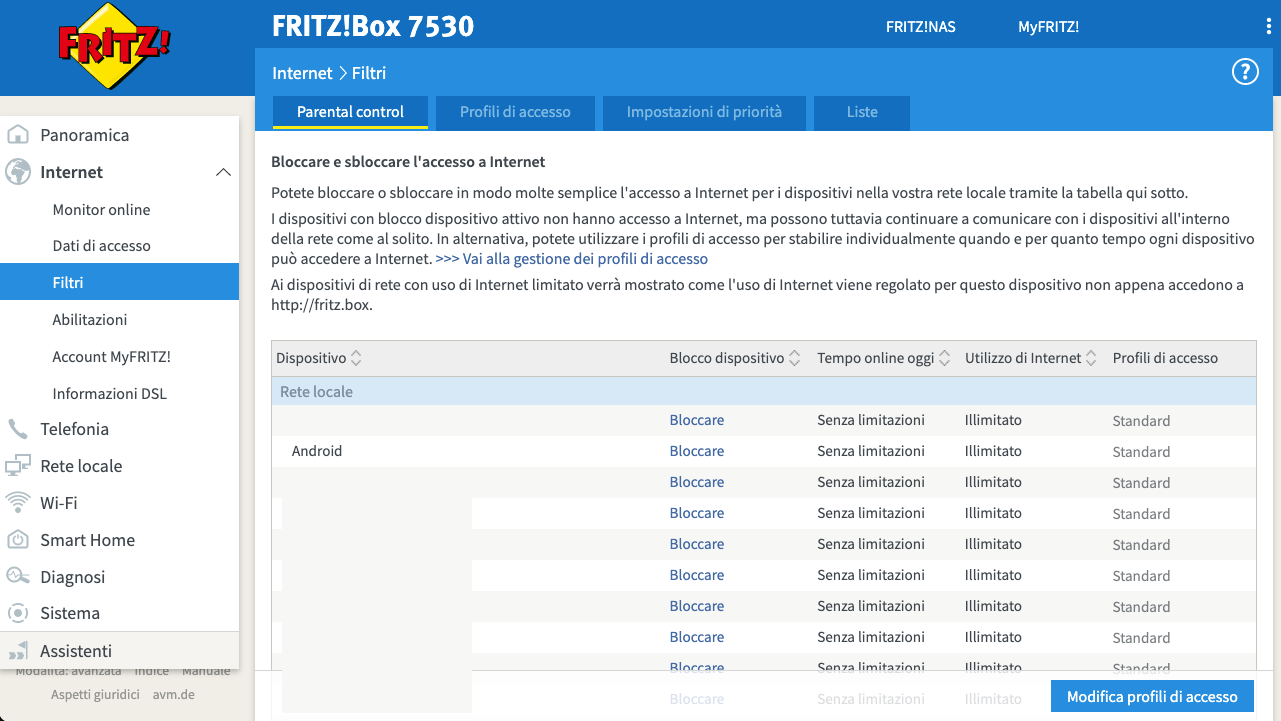Viewport: 1281px width, 721px height.
Task: Click Rete locale table group header
Action: [x=764, y=391]
